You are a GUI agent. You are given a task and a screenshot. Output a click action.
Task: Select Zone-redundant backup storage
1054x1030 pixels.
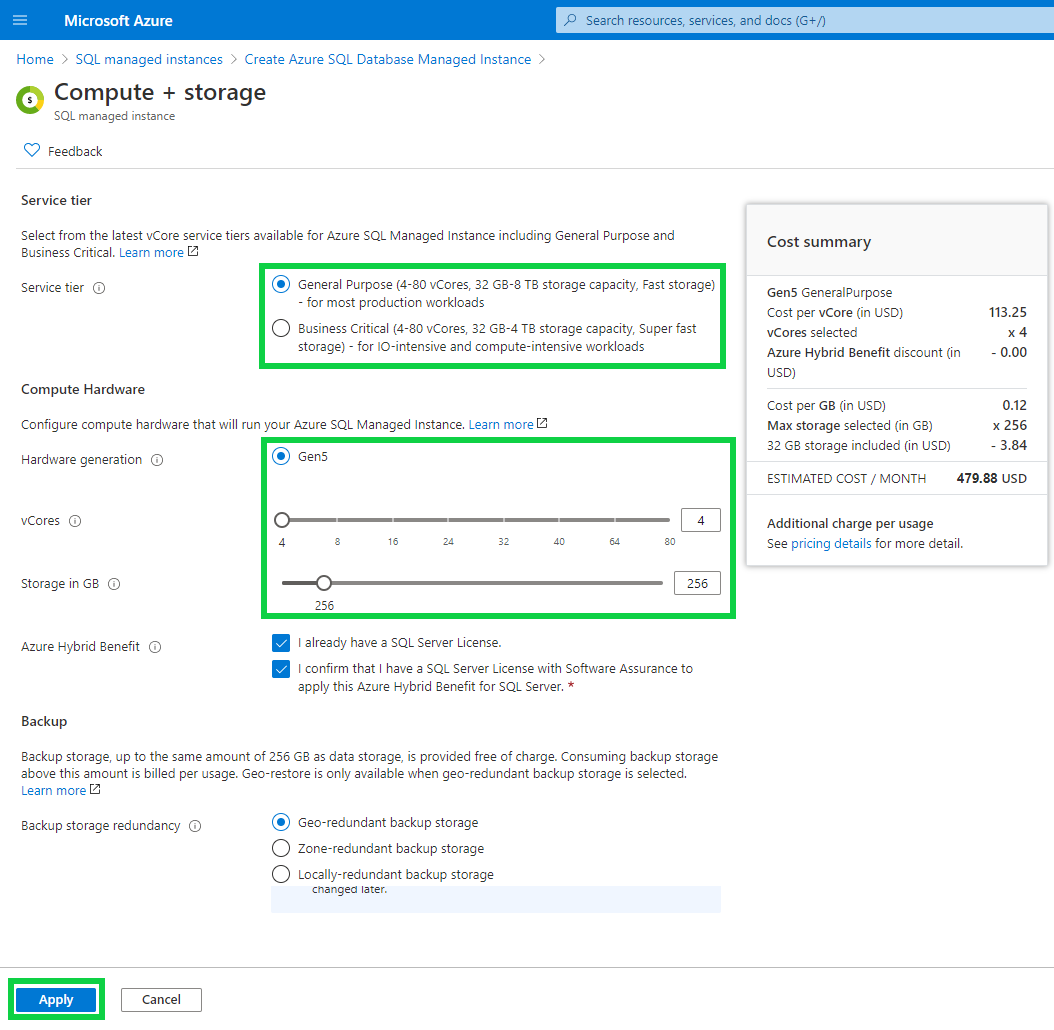click(x=281, y=848)
